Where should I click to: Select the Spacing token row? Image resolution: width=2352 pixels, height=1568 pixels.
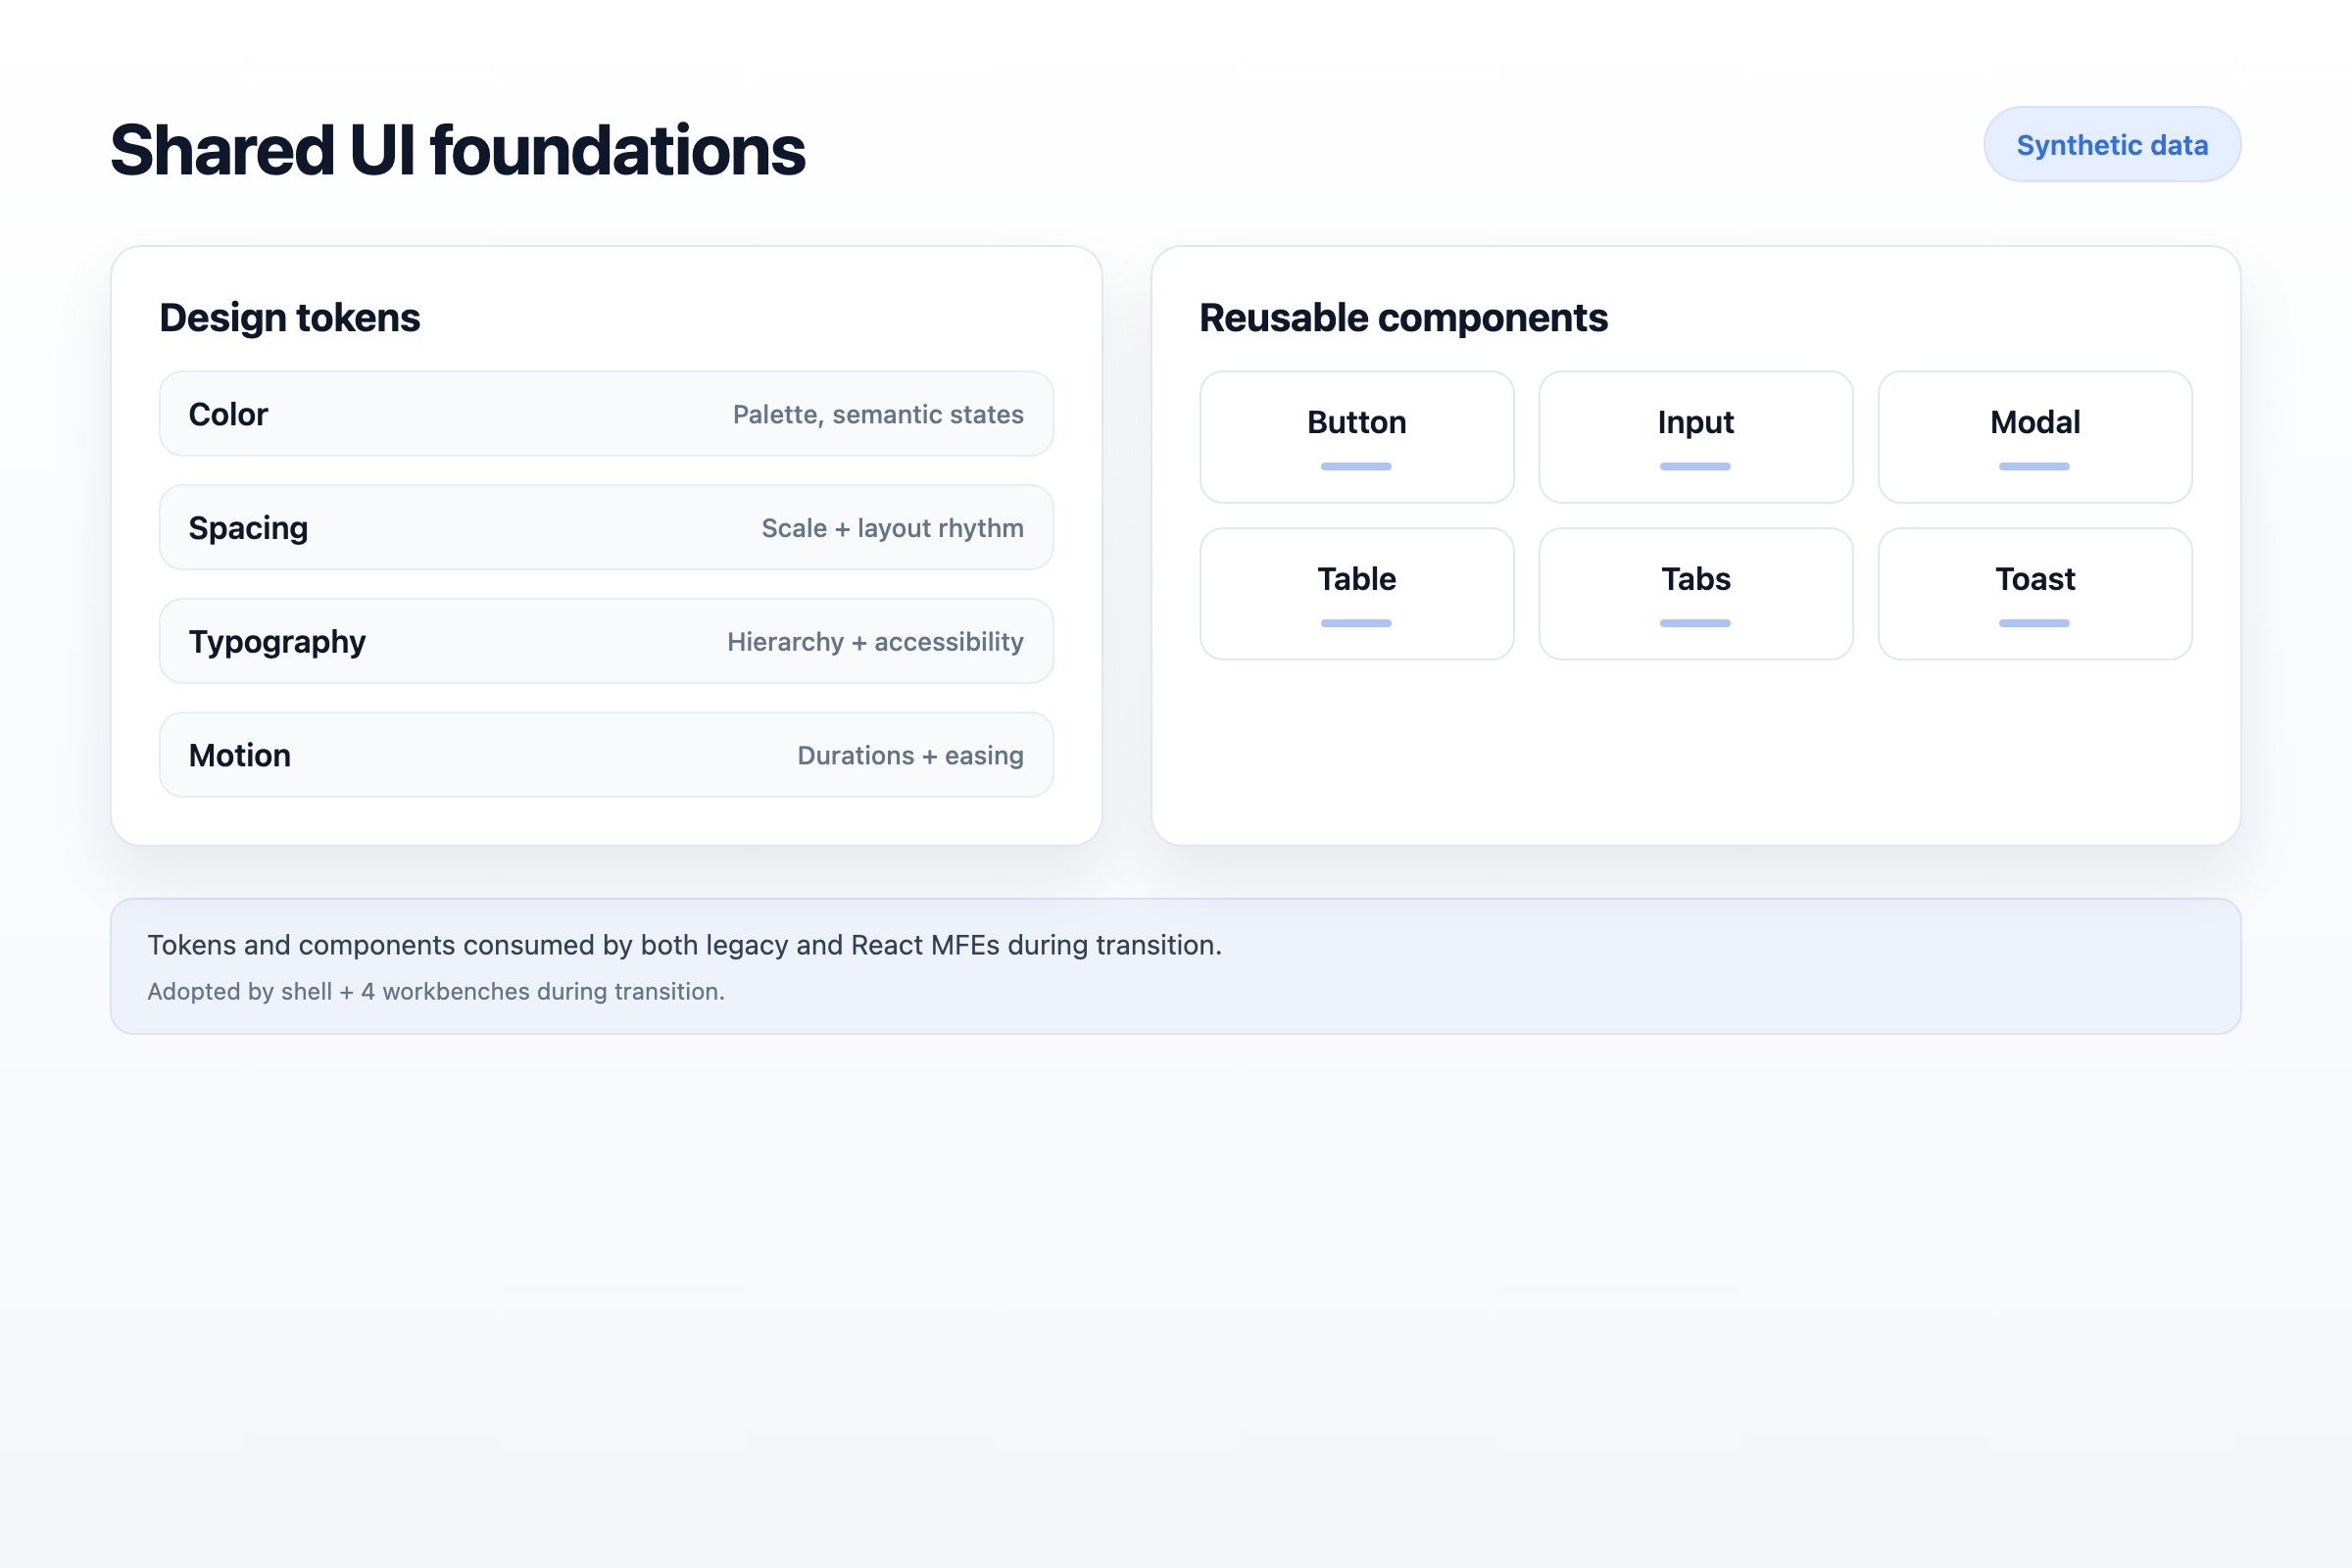605,527
